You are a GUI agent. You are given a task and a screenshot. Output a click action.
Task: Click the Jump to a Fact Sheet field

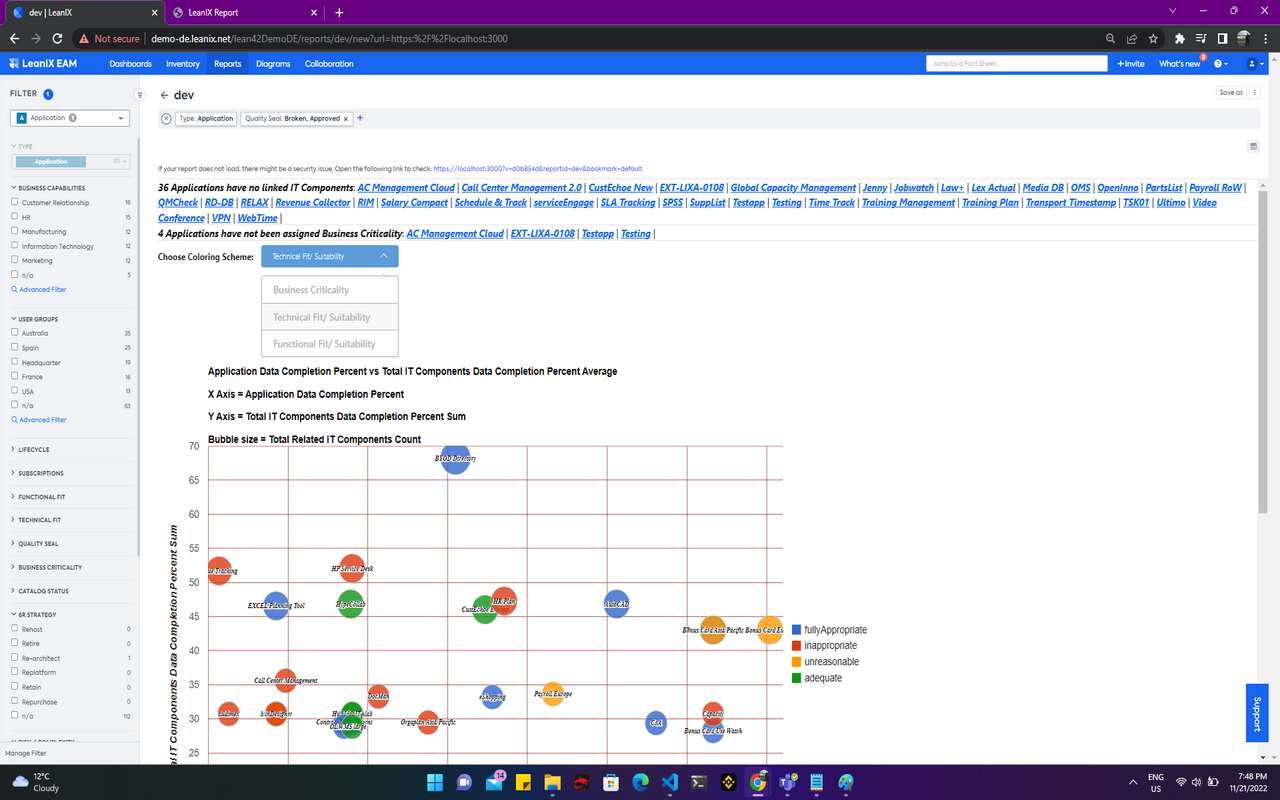coord(1017,63)
